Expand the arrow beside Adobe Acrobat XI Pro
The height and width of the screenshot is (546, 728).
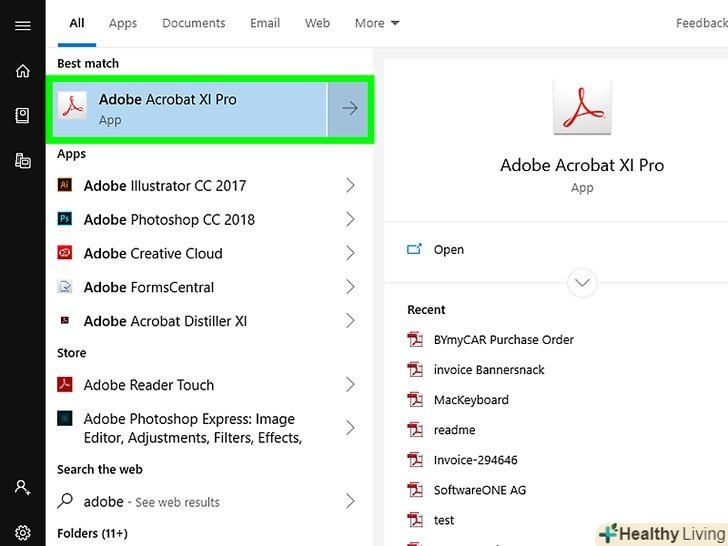[350, 109]
